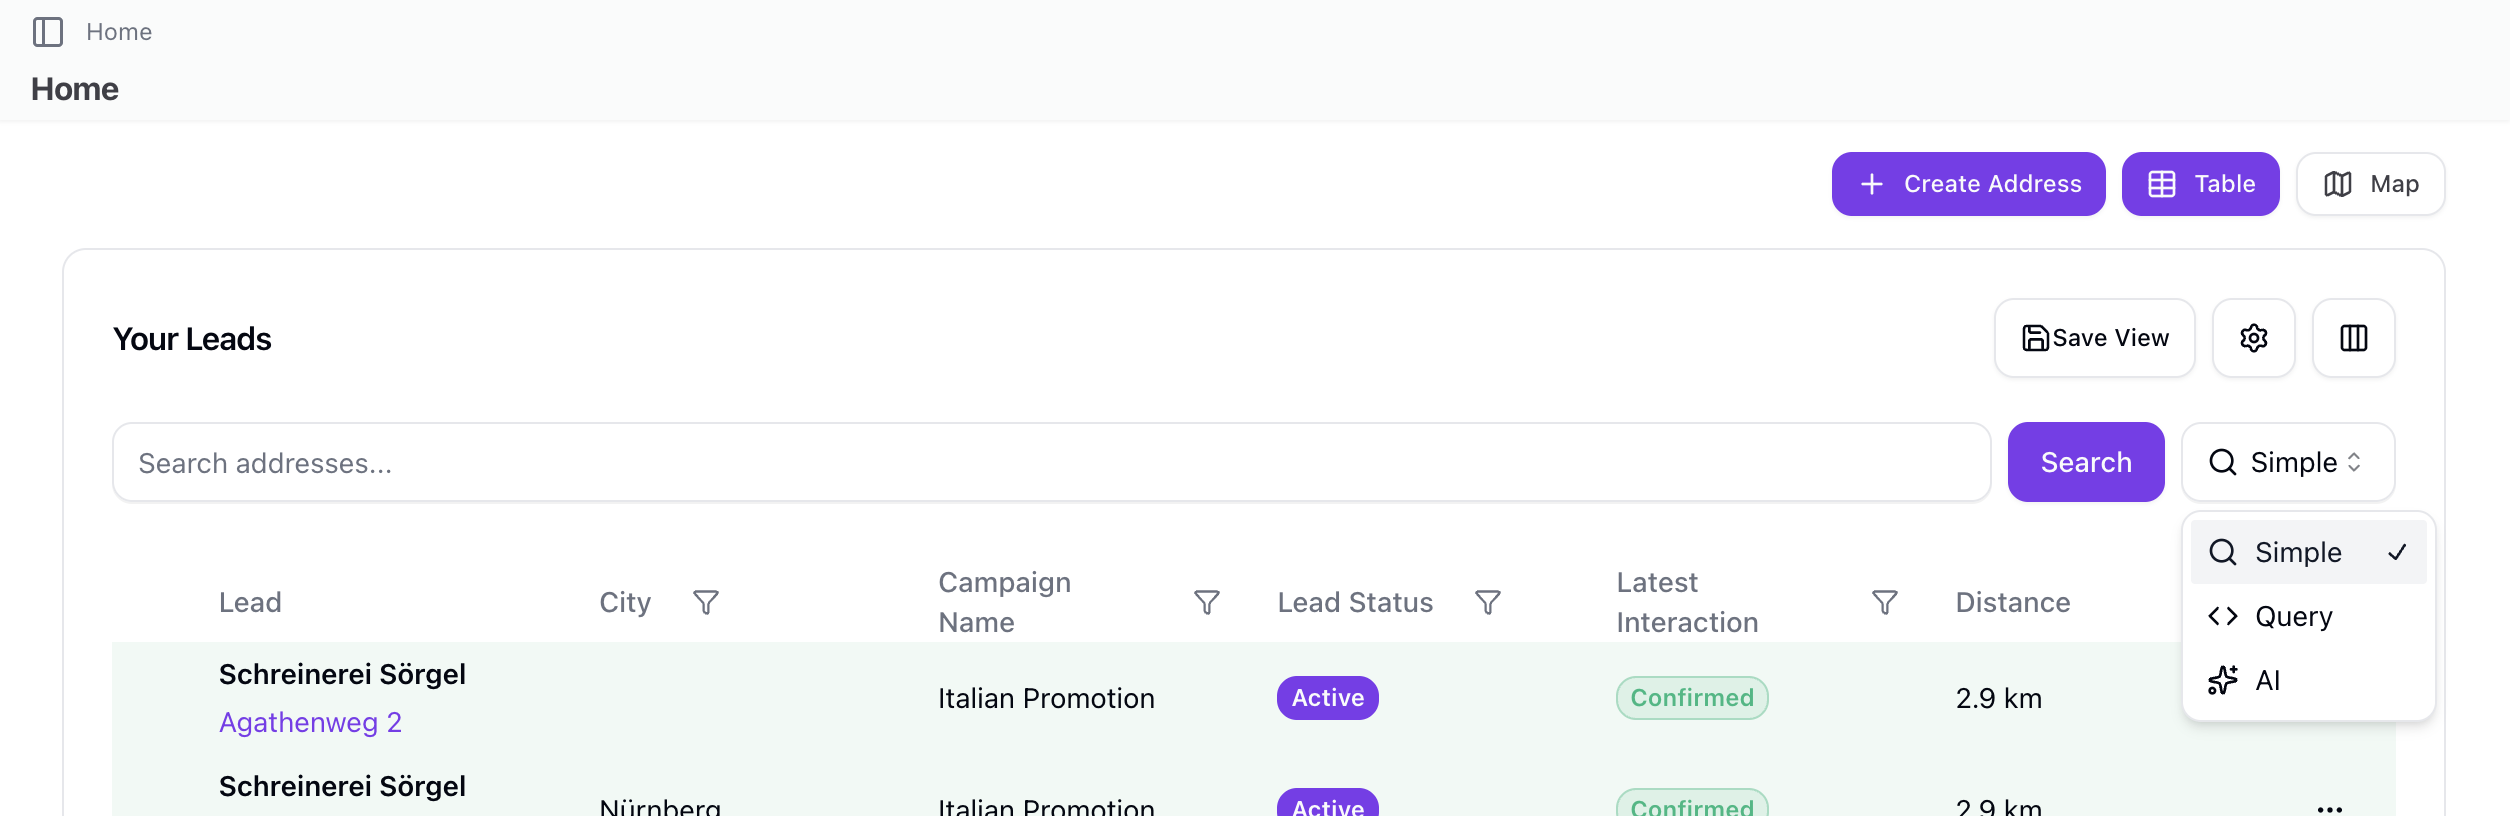
Task: Toggle the sidebar panel icon
Action: pyautogui.click(x=48, y=32)
